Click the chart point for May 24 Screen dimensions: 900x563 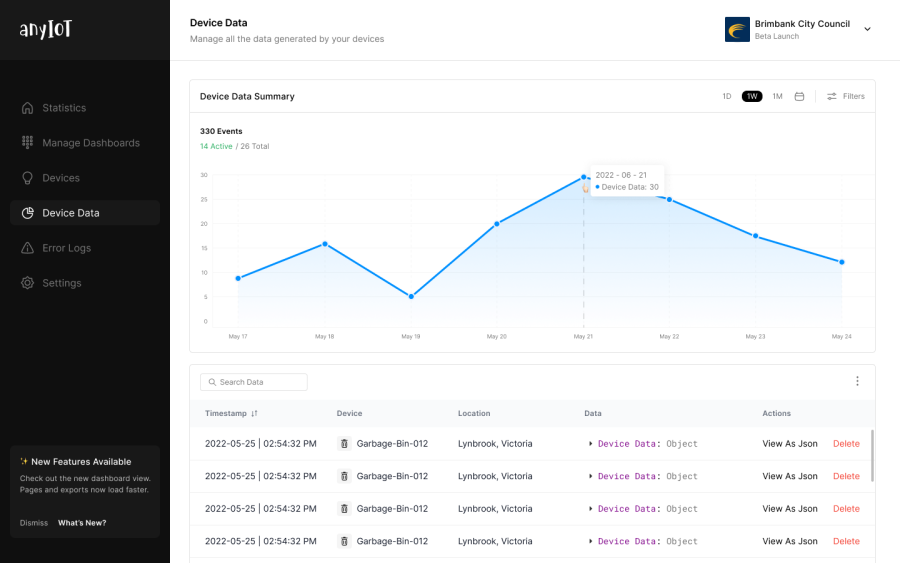tap(842, 262)
